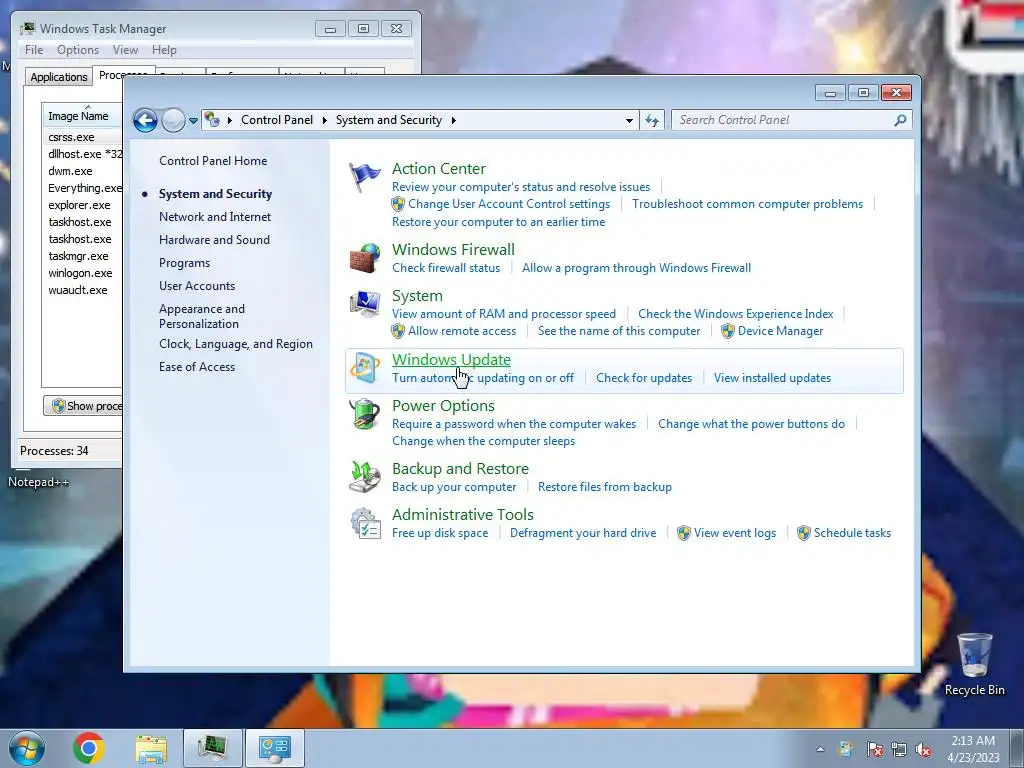Open the Power Options battery icon
Viewport: 1024px width, 768px height.
tap(364, 414)
